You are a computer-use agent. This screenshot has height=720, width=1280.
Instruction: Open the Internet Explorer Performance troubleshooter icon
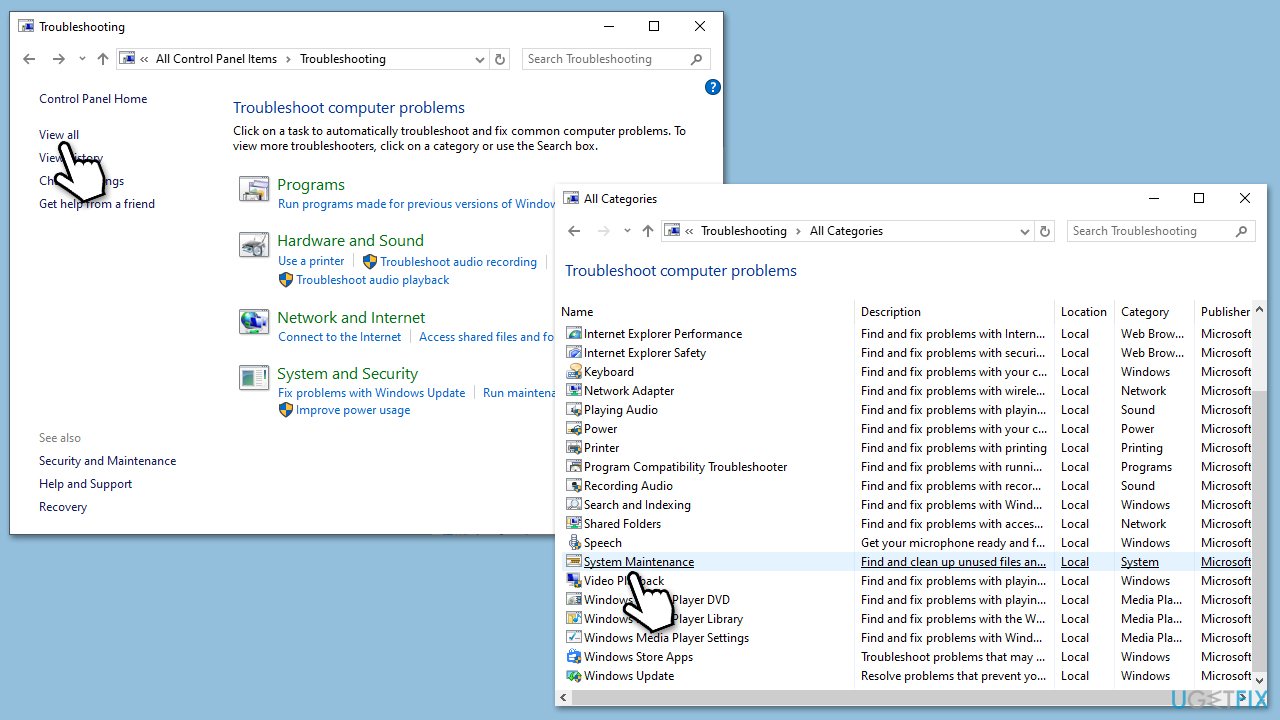(x=573, y=334)
